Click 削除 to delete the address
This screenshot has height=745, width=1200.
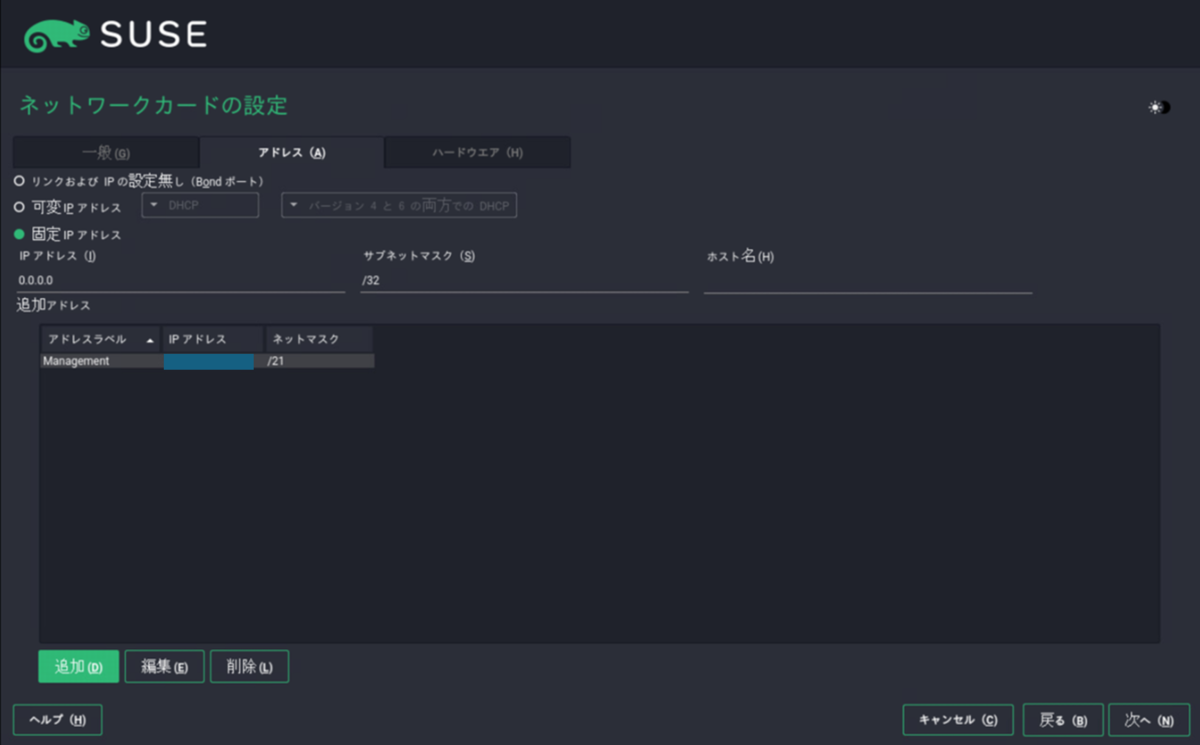click(249, 666)
